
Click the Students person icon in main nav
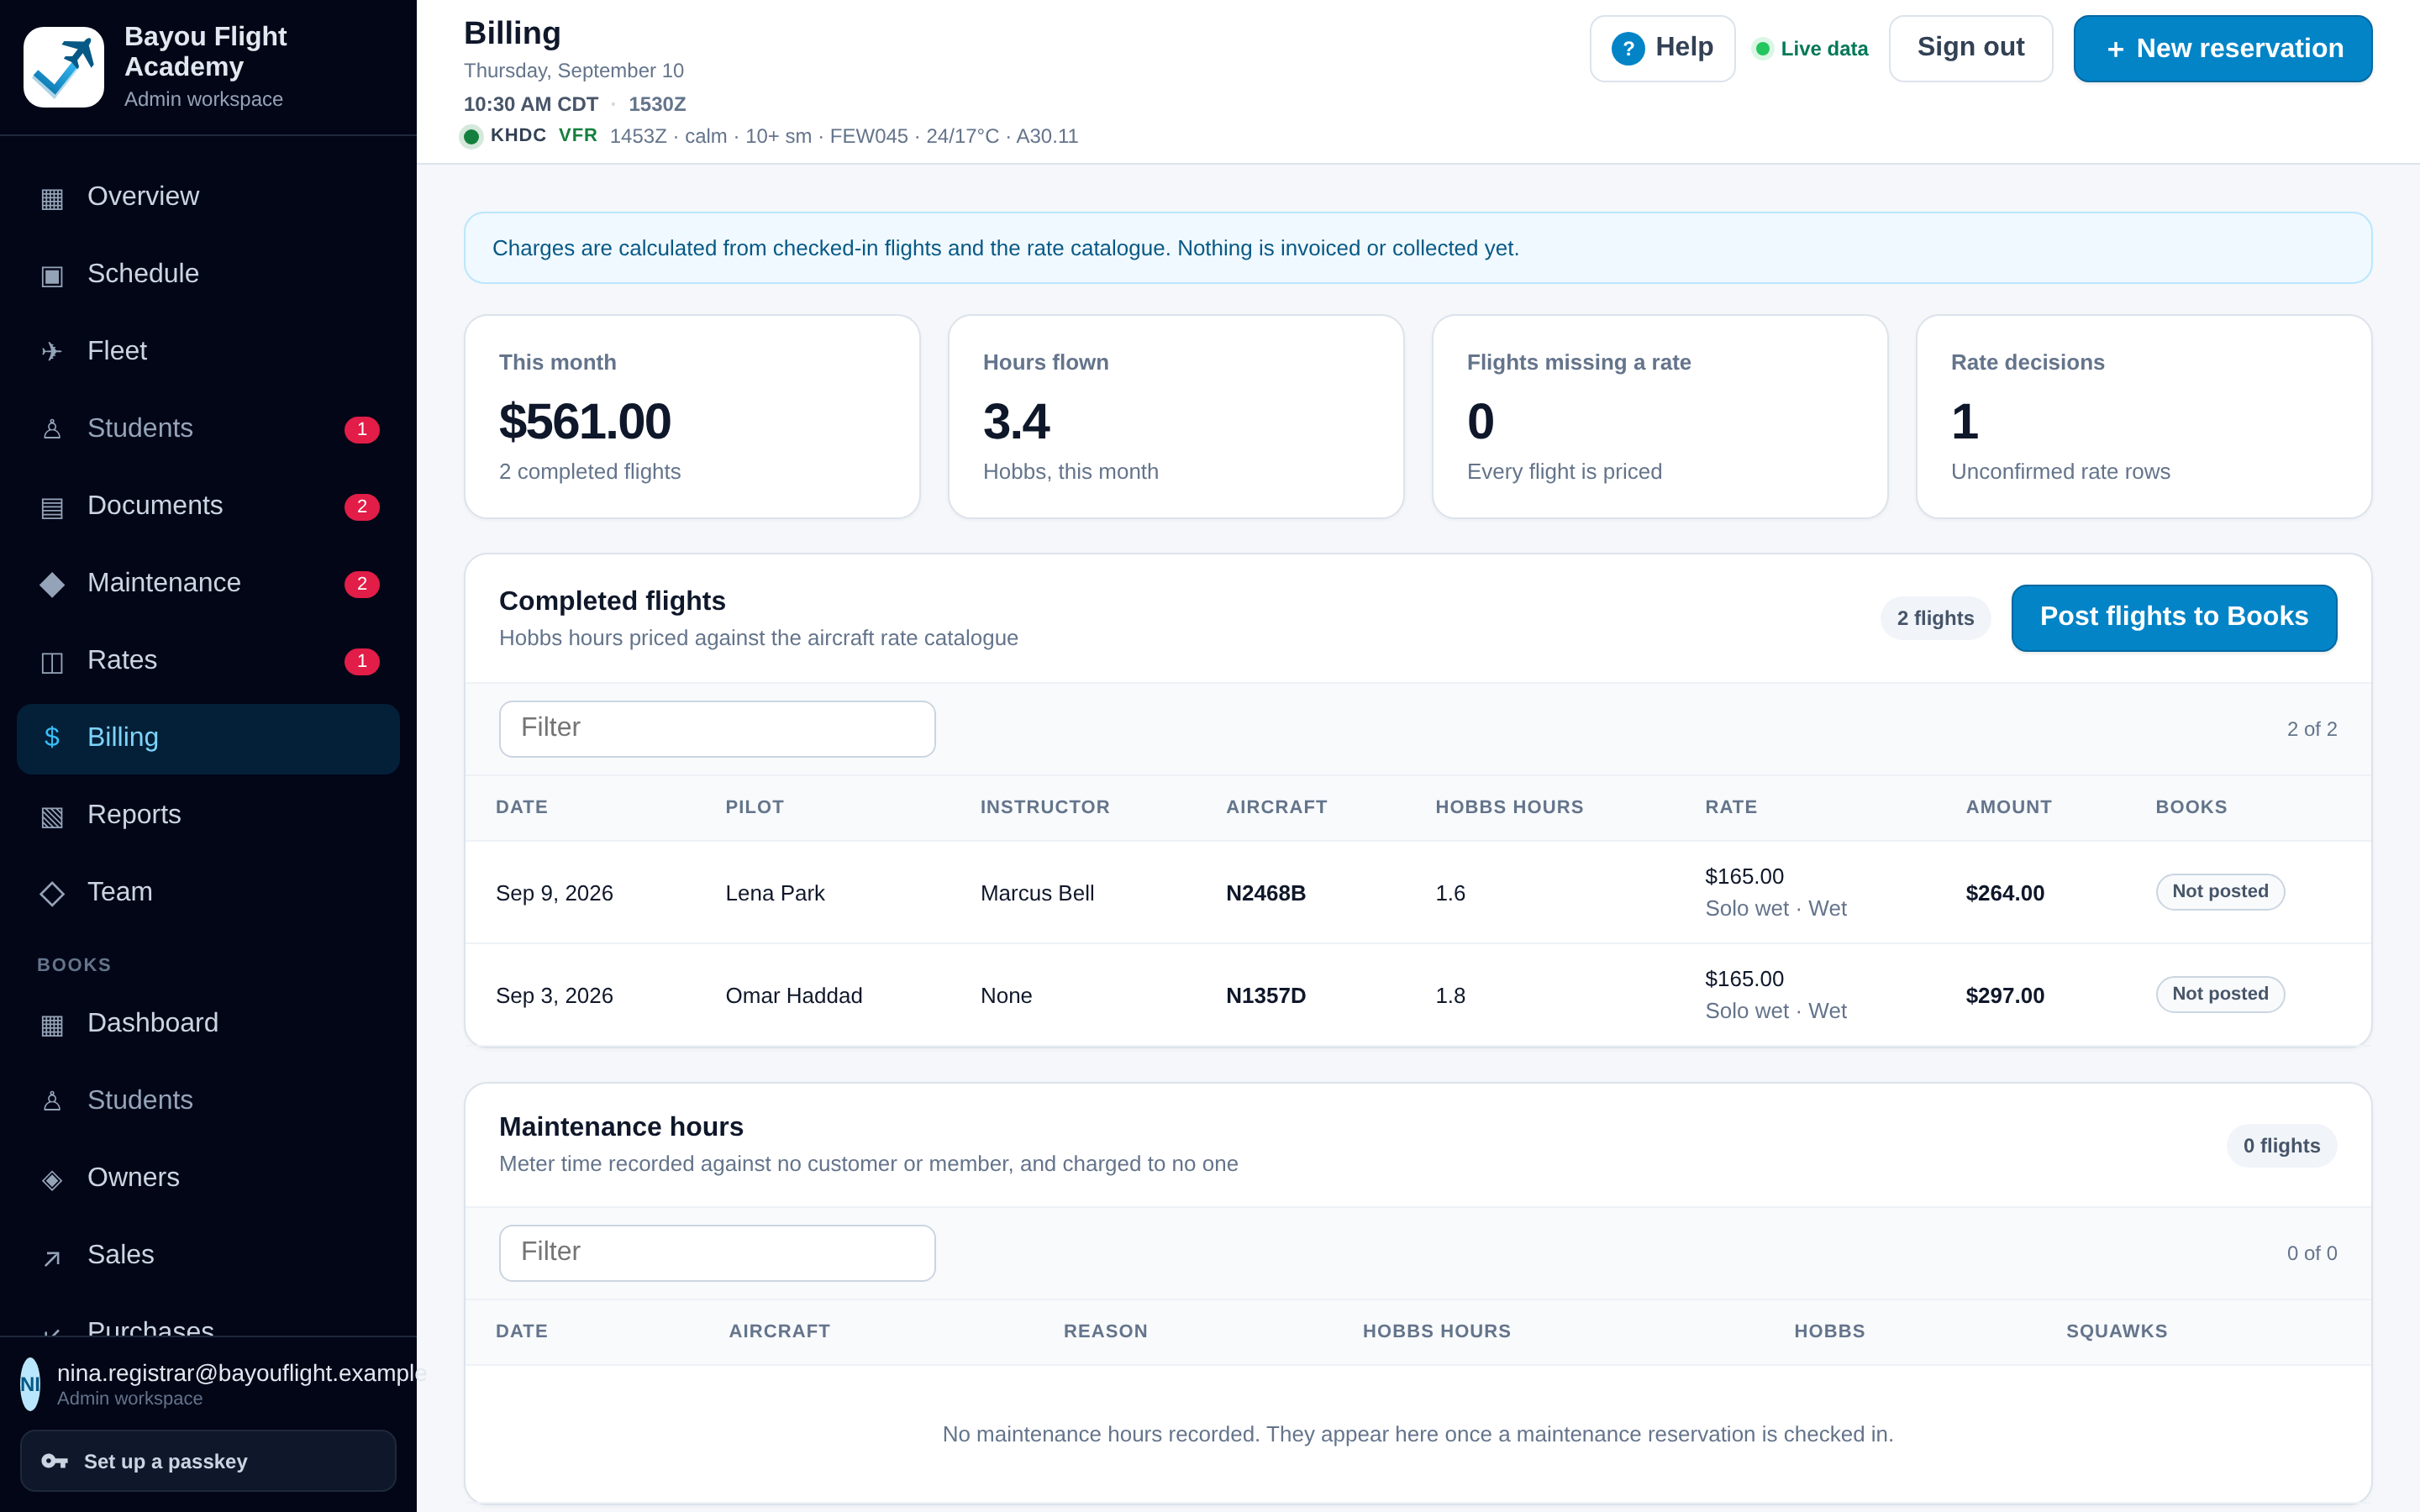(x=52, y=429)
